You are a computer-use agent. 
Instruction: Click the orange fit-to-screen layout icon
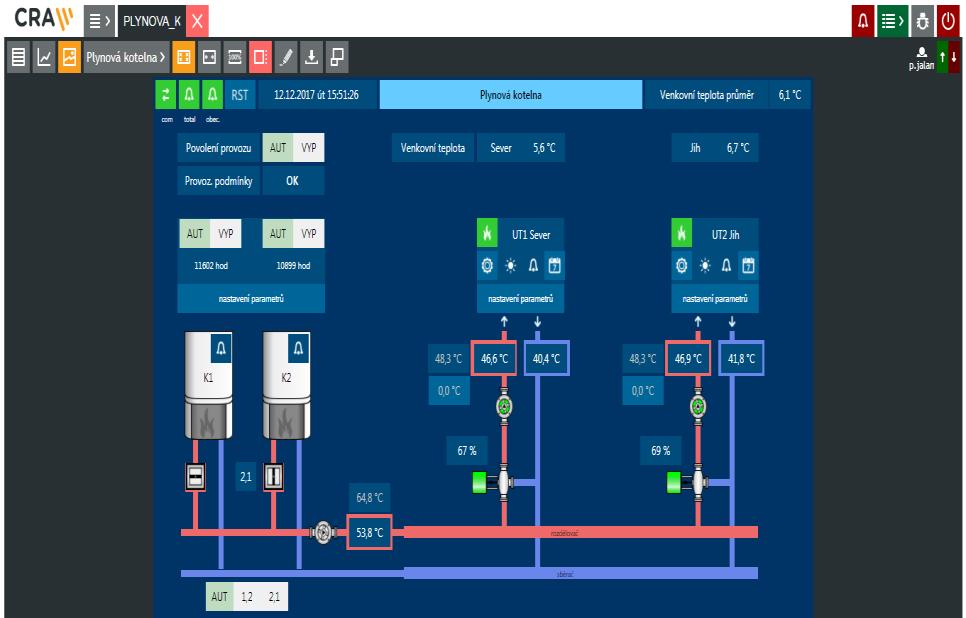tap(184, 57)
